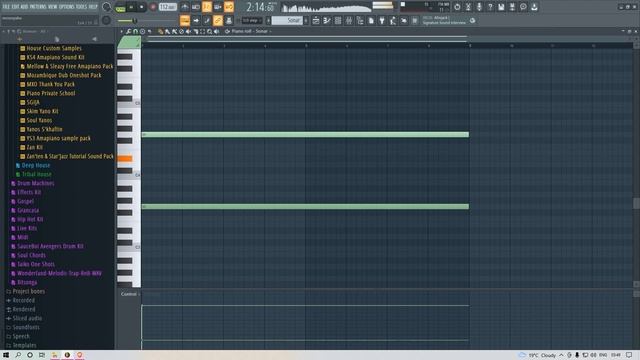
Task: Open the plugin picker plug icon
Action: coord(382,20)
